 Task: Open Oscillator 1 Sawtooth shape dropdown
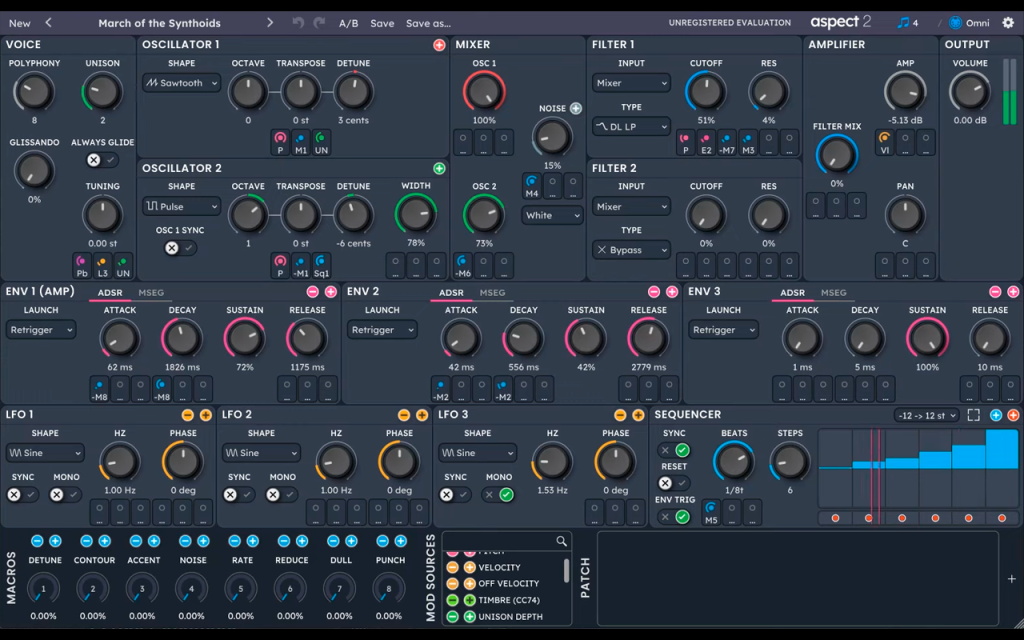[x=182, y=83]
